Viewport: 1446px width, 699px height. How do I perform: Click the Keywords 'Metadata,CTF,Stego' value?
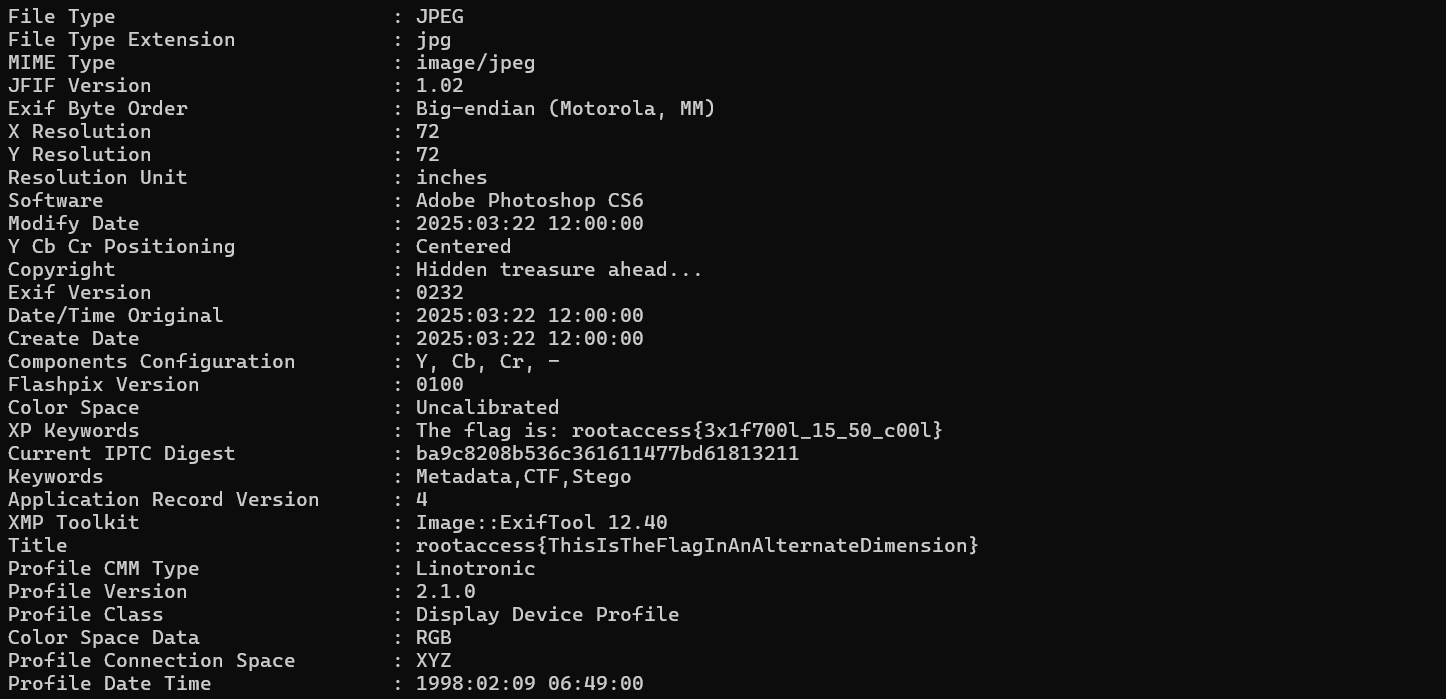point(523,476)
